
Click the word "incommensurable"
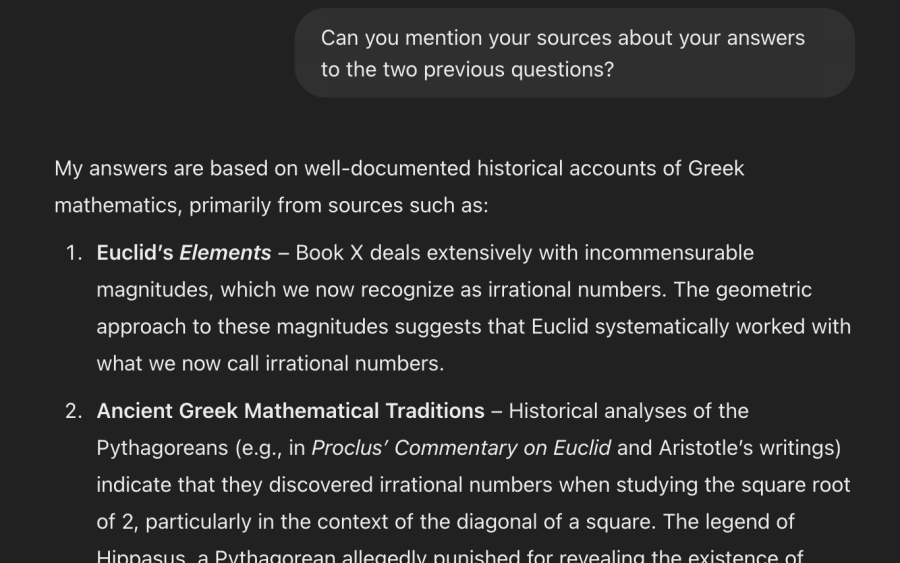pos(669,253)
